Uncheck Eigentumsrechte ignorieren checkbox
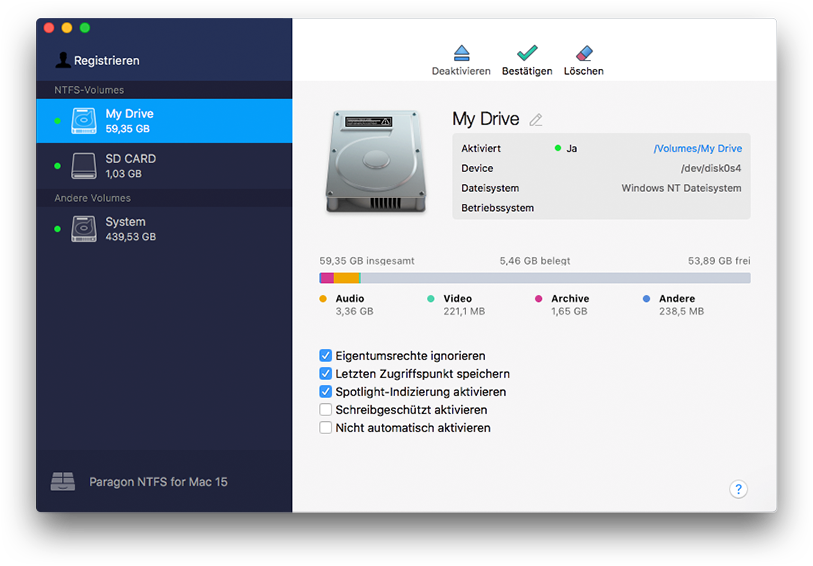This screenshot has height=566, width=813. tap(325, 356)
